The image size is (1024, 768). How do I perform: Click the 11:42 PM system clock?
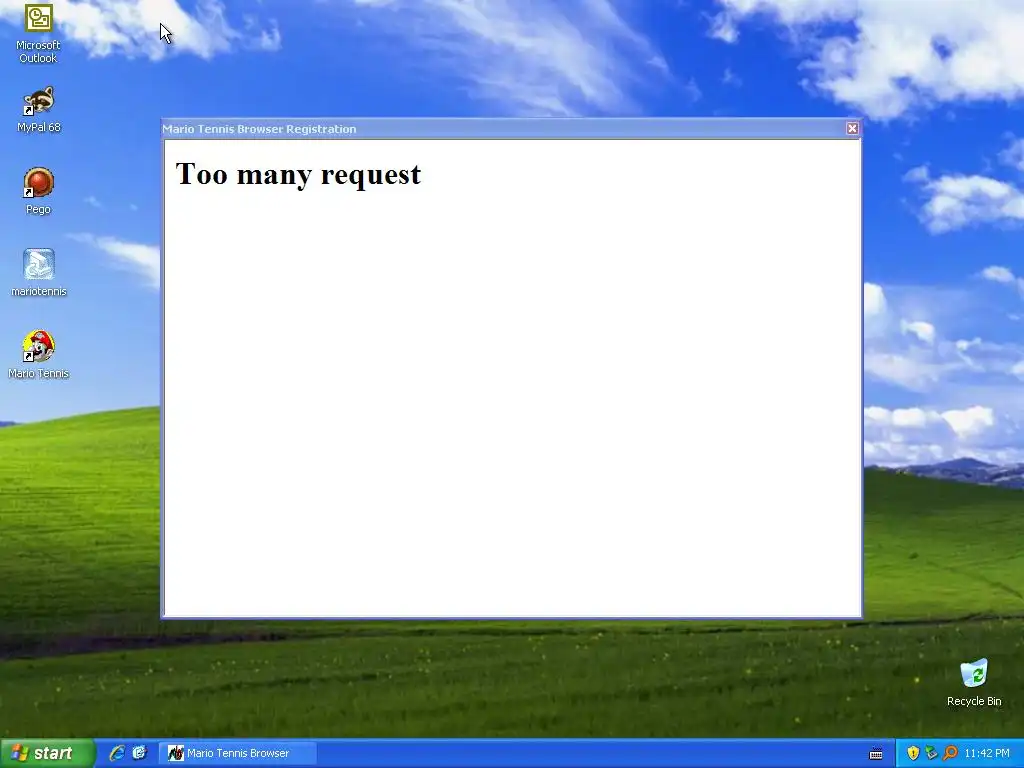(987, 753)
